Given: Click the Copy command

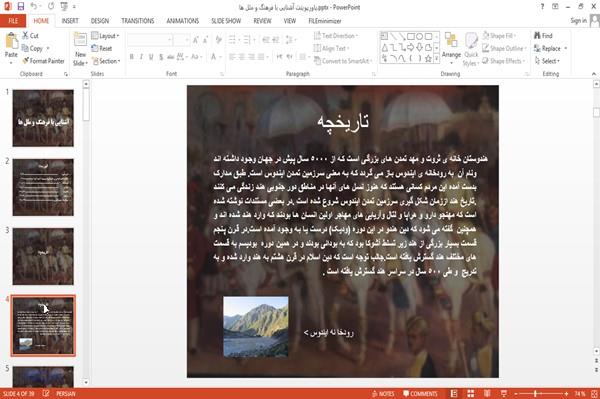Looking at the screenshot, I should 33,48.
